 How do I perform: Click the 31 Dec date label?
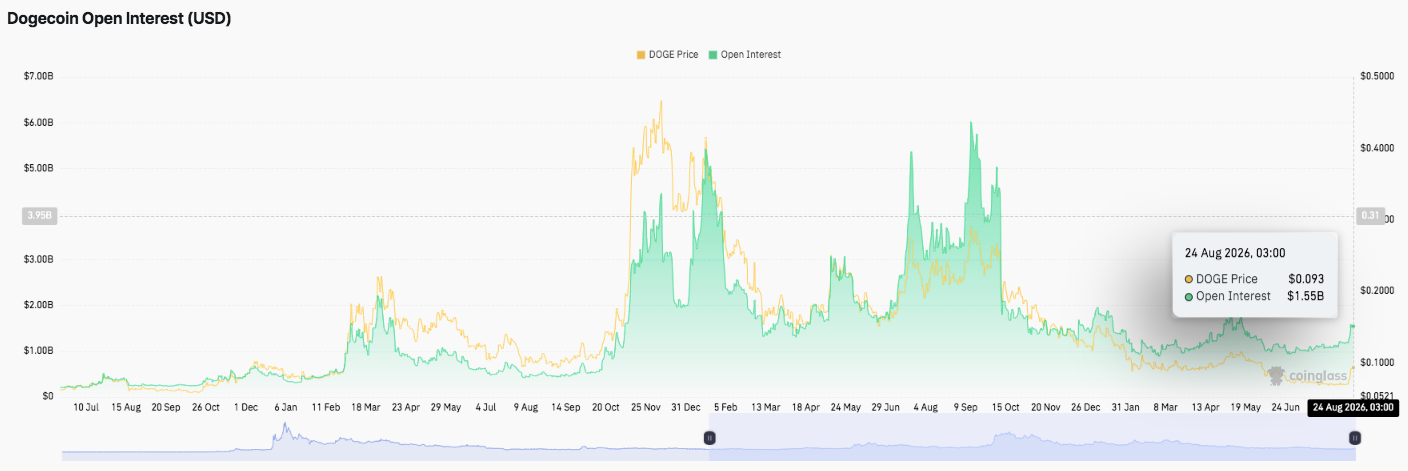coord(686,408)
